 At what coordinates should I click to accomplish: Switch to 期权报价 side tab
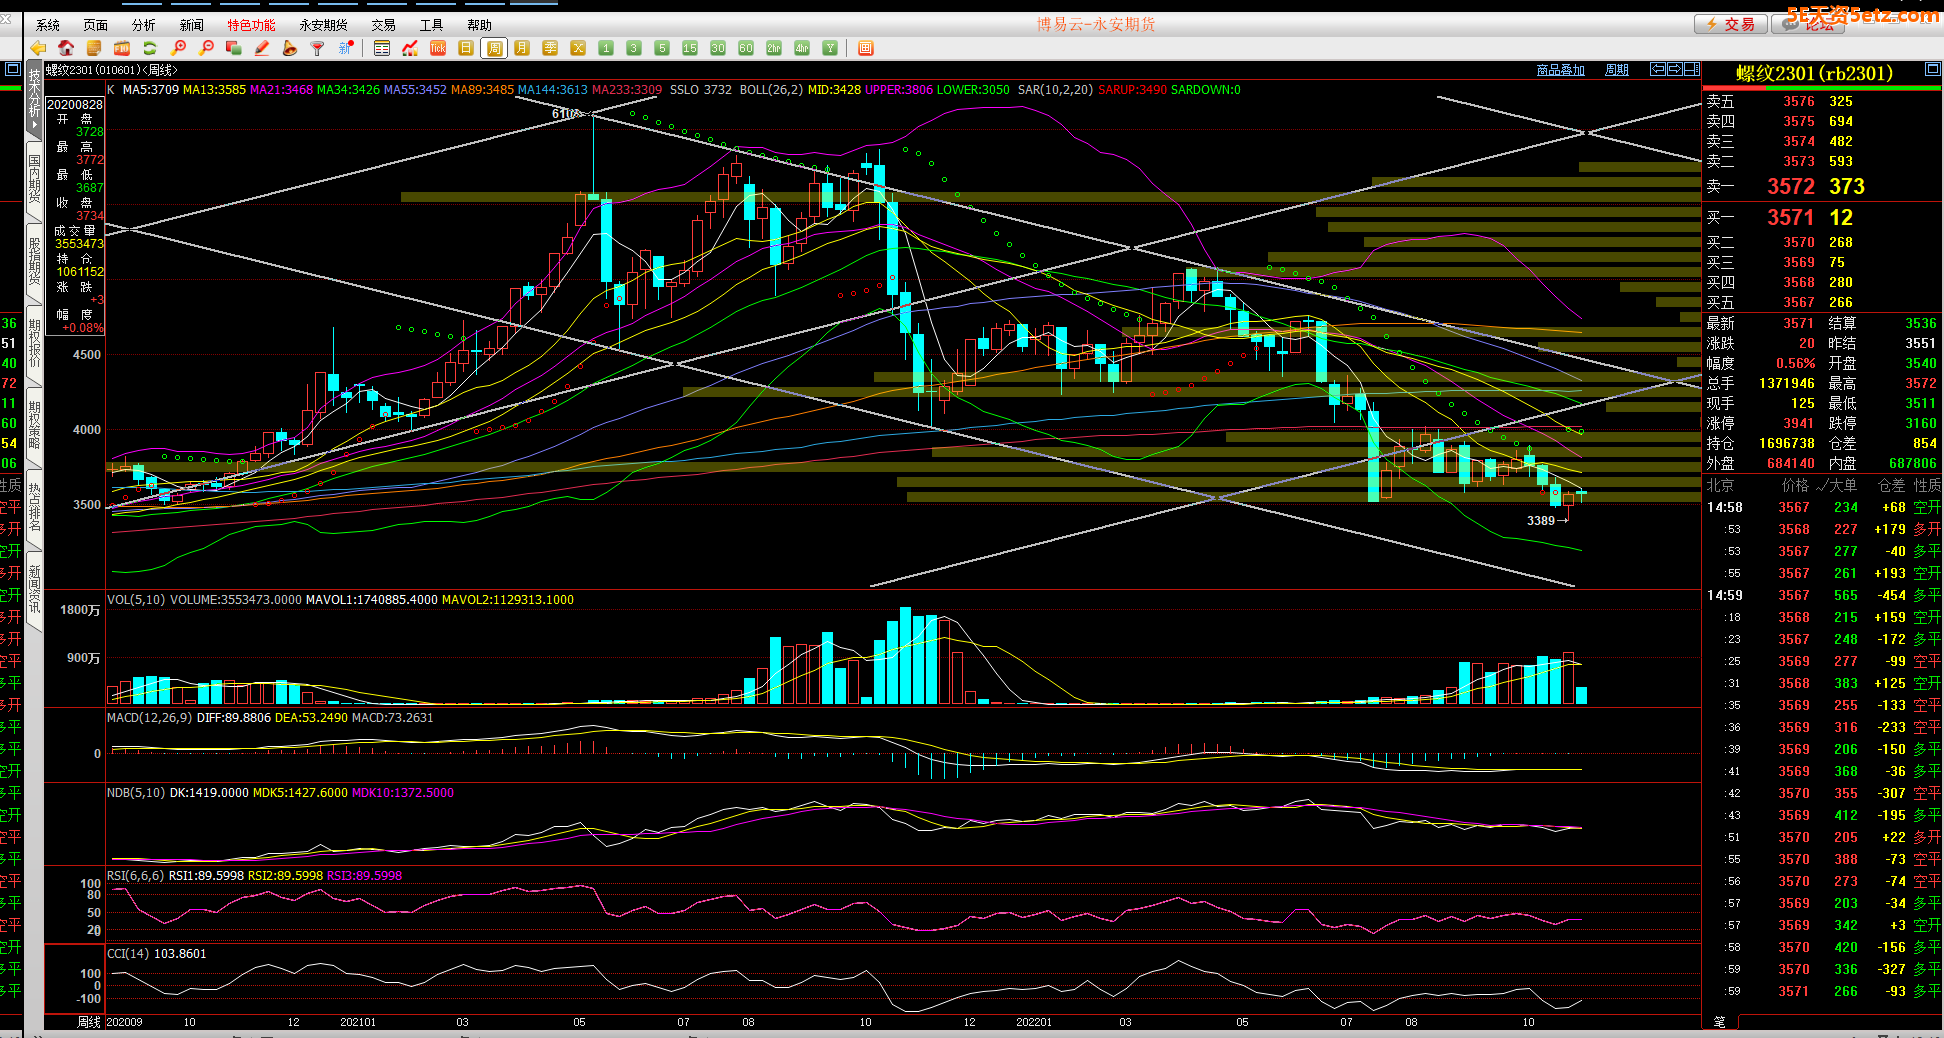(x=35, y=343)
